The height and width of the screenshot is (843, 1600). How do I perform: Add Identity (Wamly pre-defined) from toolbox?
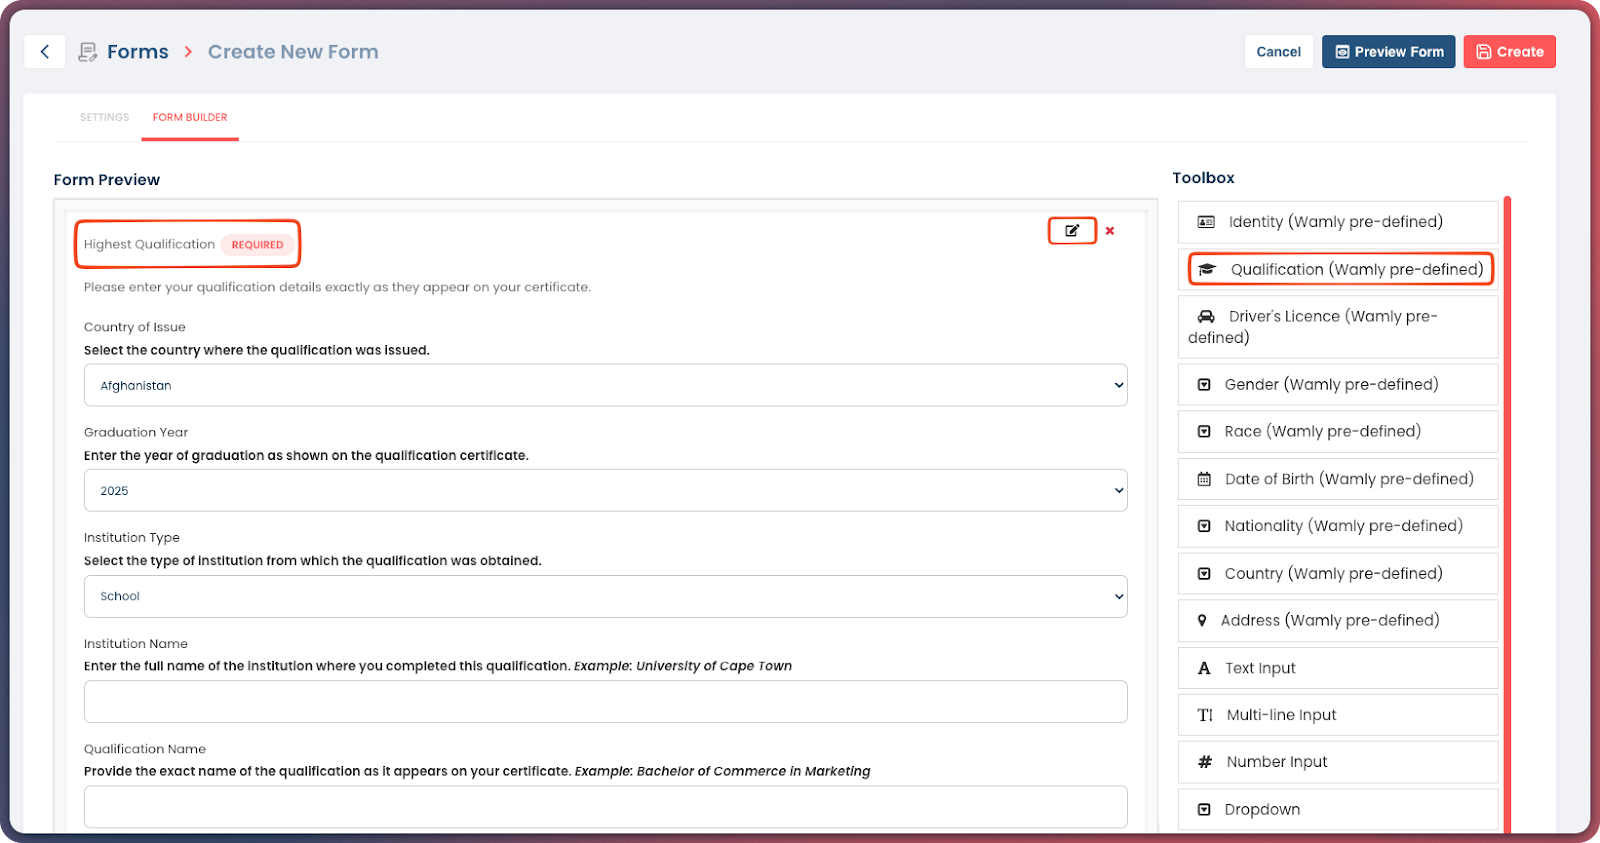click(1337, 222)
